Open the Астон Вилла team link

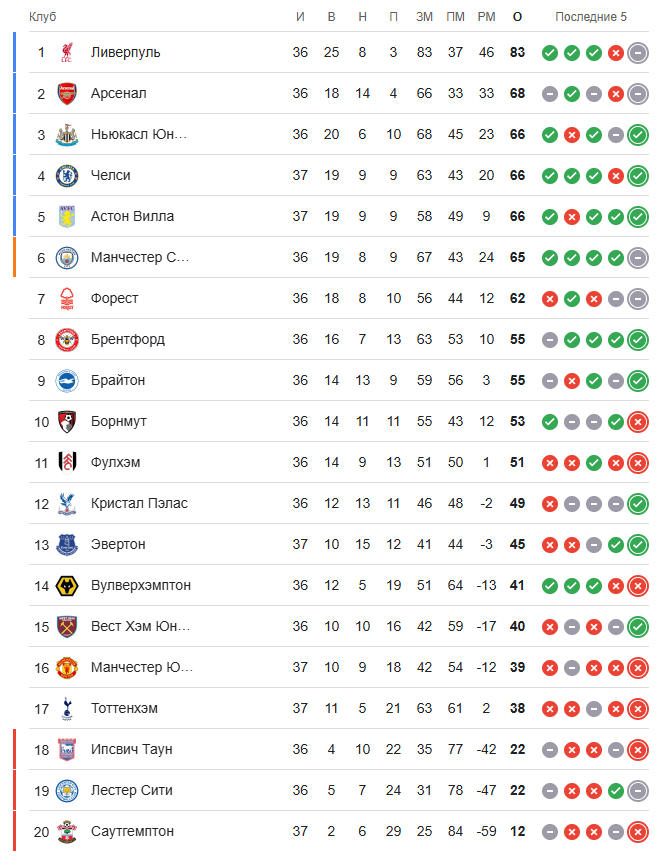[x=132, y=216]
